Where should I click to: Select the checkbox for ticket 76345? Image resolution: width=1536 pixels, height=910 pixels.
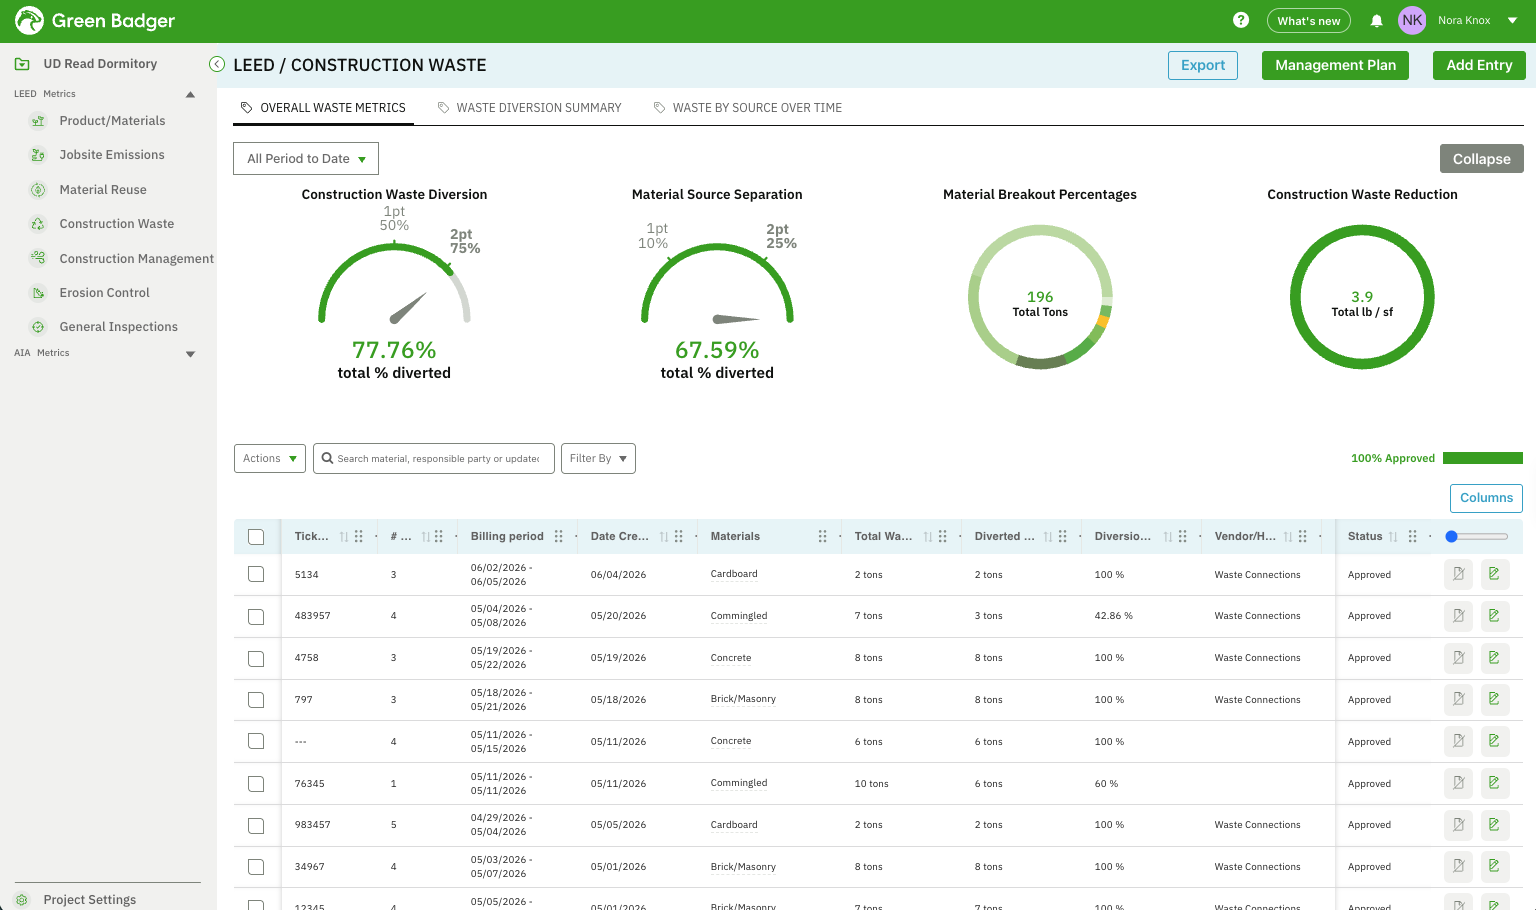coord(256,784)
